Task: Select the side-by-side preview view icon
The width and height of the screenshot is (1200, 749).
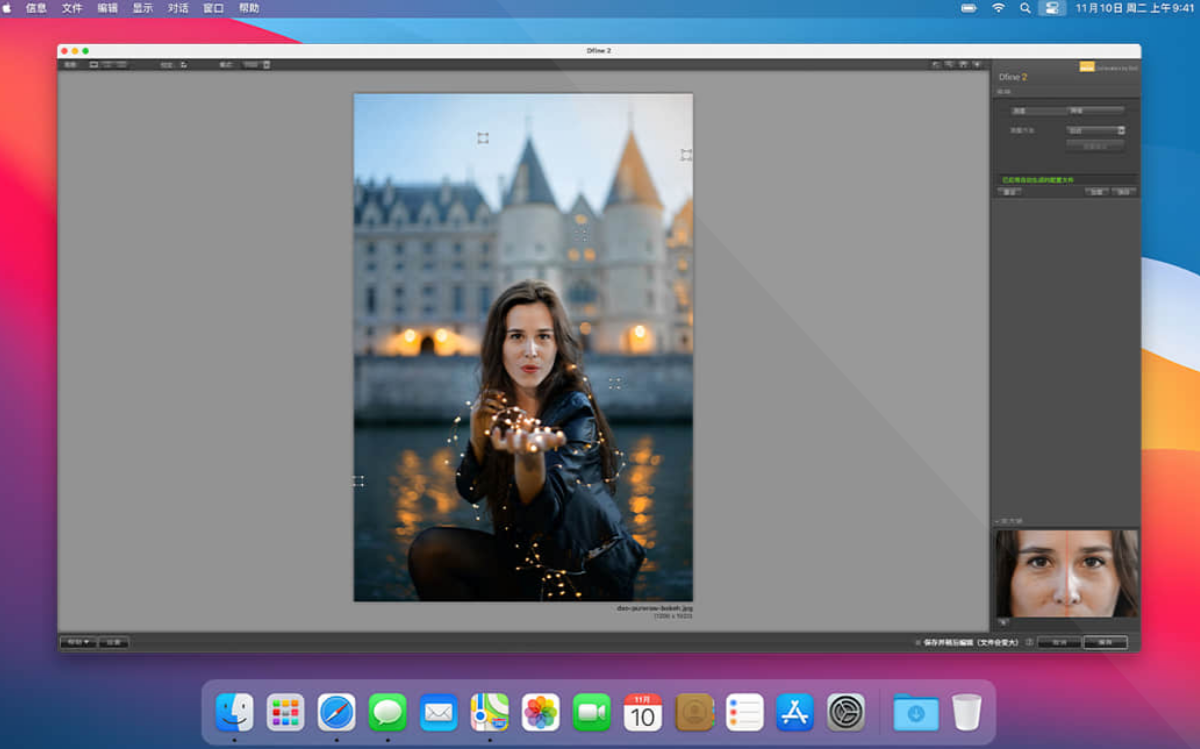Action: (121, 64)
